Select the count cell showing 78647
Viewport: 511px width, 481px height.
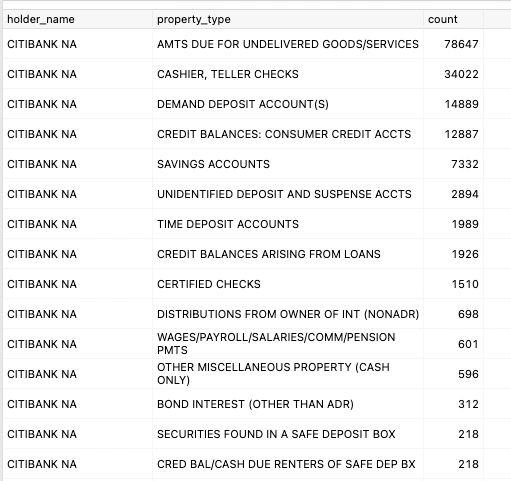[x=453, y=44]
